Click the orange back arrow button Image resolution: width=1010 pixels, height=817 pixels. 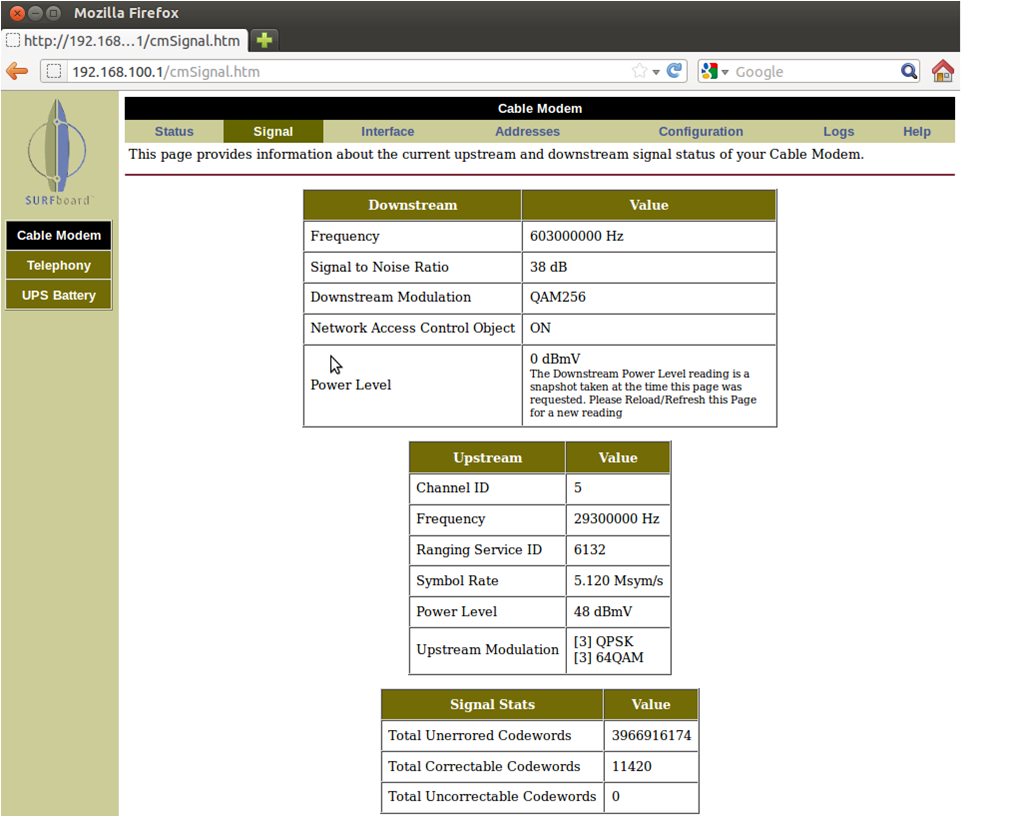pyautogui.click(x=17, y=72)
